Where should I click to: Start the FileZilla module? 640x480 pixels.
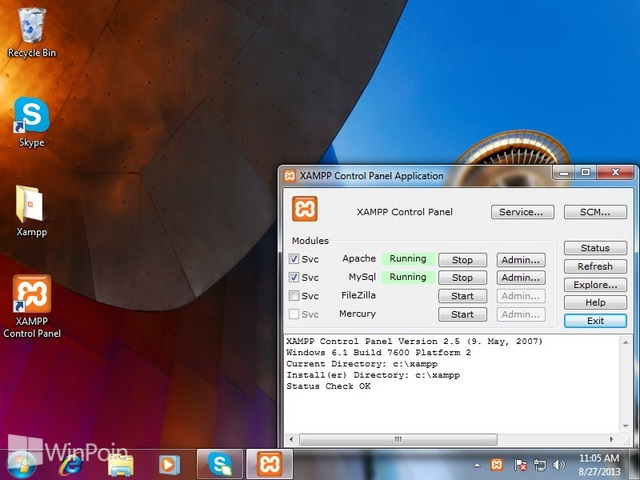[x=462, y=296]
